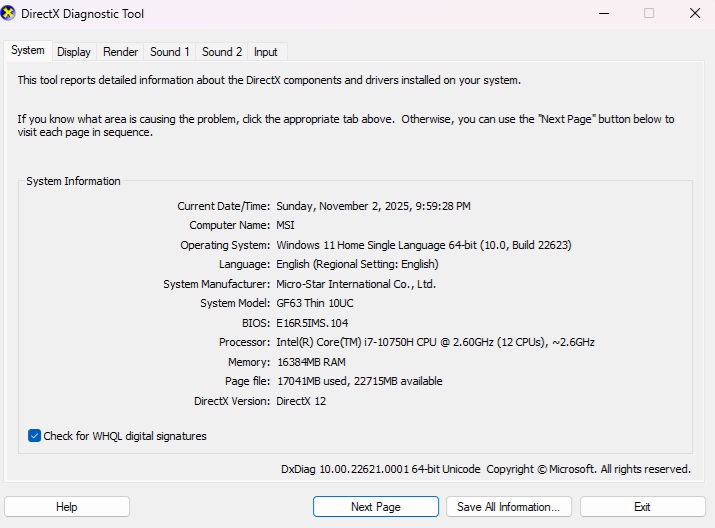Click the Processor value text
Screen dimensions: 715x528
[x=435, y=342]
